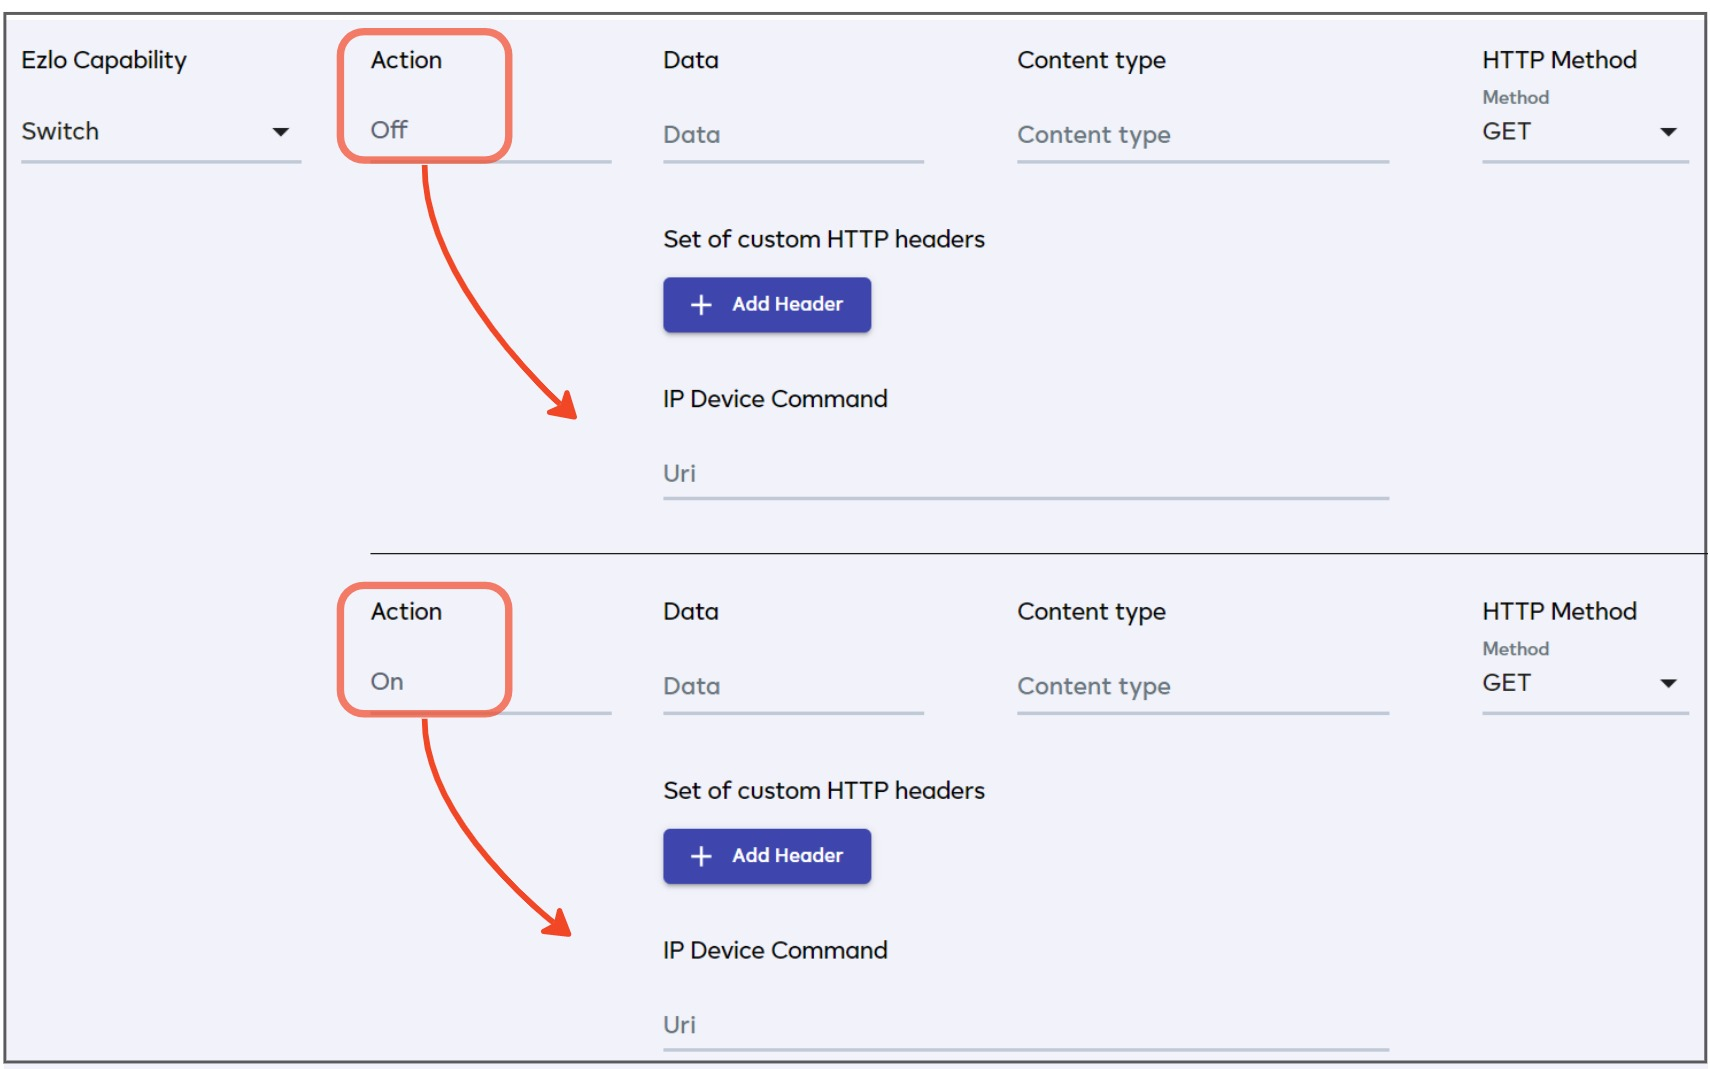Click GET method value in first row
Viewport: 1710px width, 1069px height.
(x=1506, y=132)
